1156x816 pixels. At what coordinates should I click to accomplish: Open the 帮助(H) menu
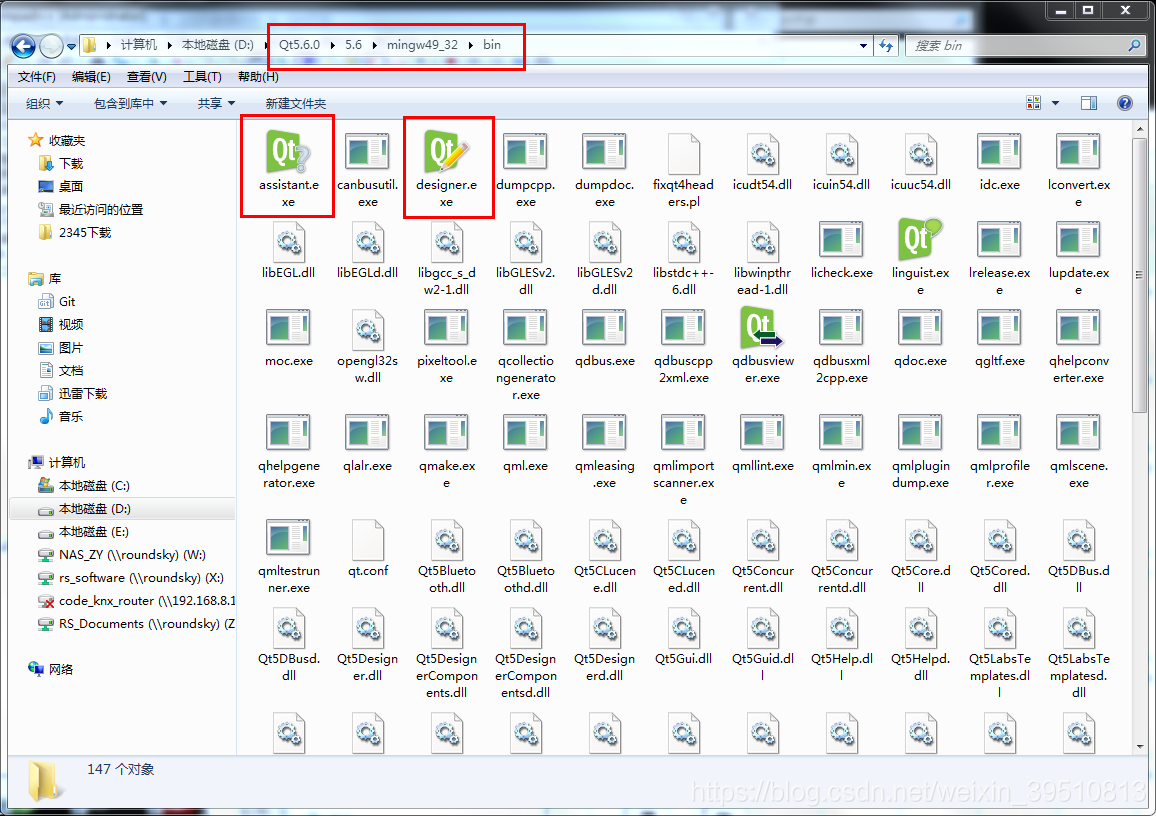point(258,77)
